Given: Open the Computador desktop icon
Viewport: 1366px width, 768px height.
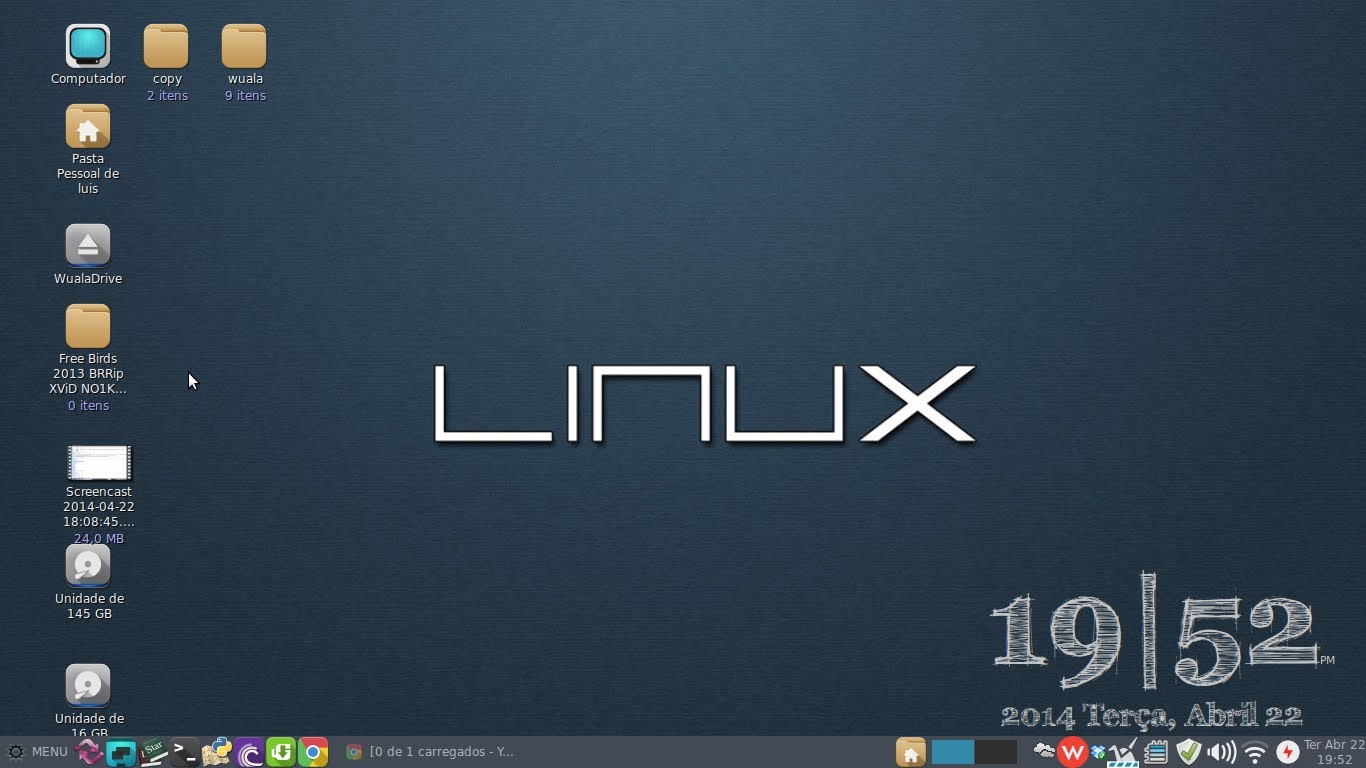Looking at the screenshot, I should 88,47.
